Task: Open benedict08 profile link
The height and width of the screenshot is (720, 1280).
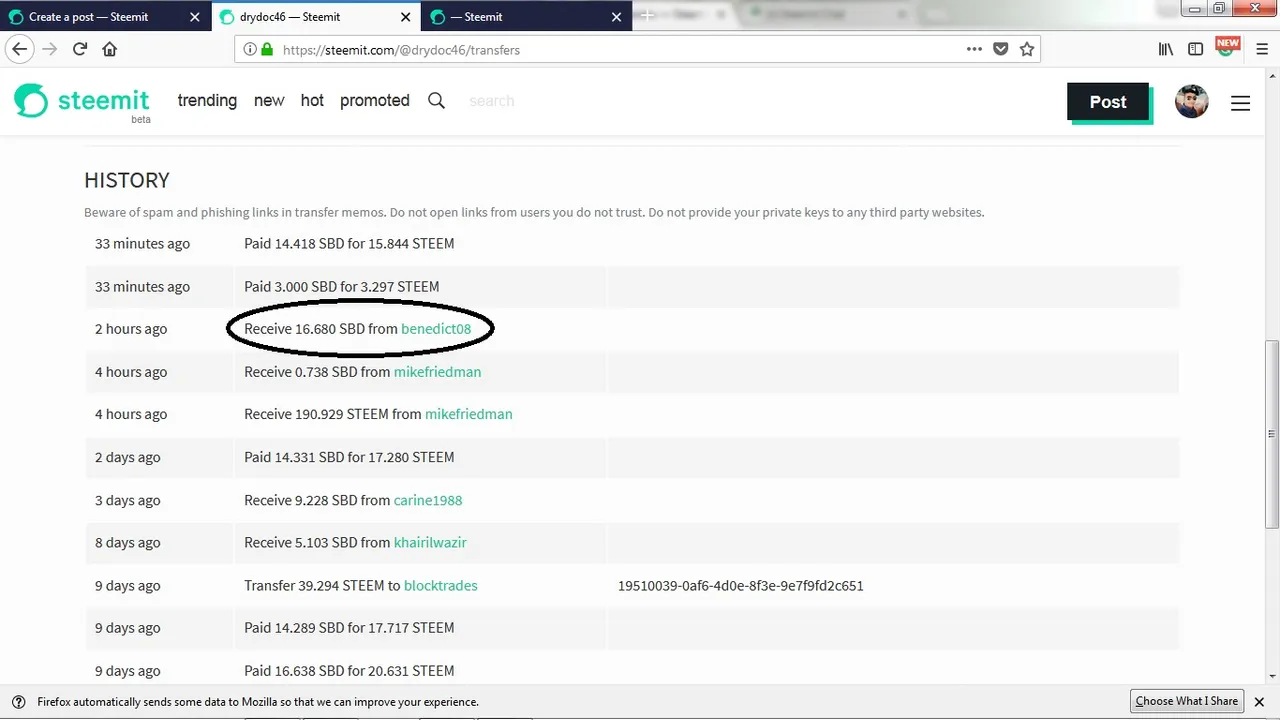Action: [x=436, y=329]
